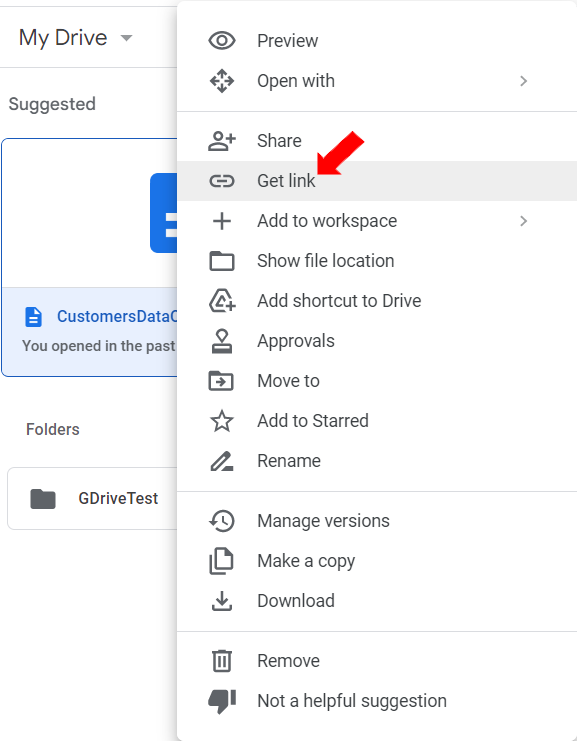Expand the Open with submenu chevron
577x741 pixels.
tap(523, 81)
